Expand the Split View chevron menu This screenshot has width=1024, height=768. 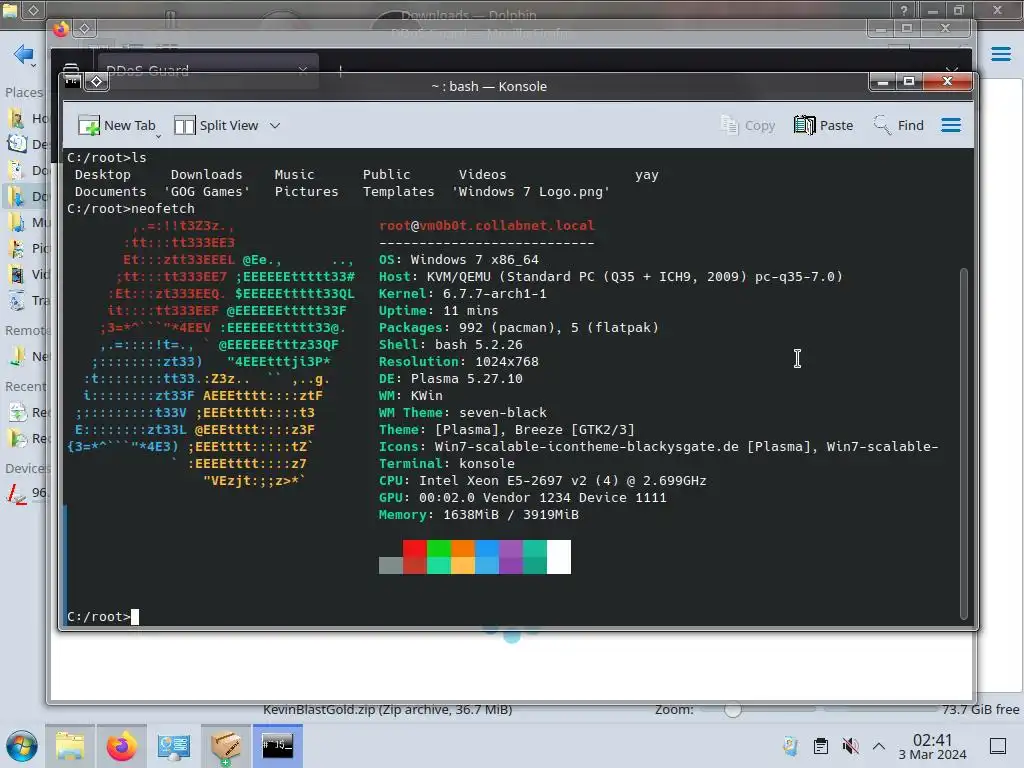point(275,125)
